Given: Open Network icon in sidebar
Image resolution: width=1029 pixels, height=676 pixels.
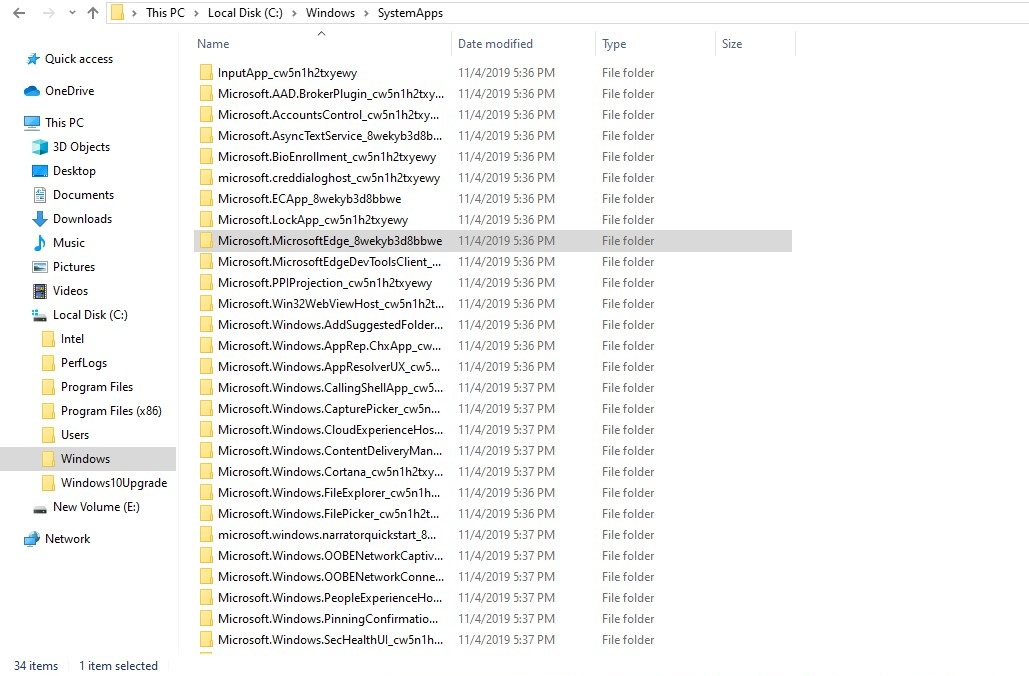Looking at the screenshot, I should pos(32,539).
